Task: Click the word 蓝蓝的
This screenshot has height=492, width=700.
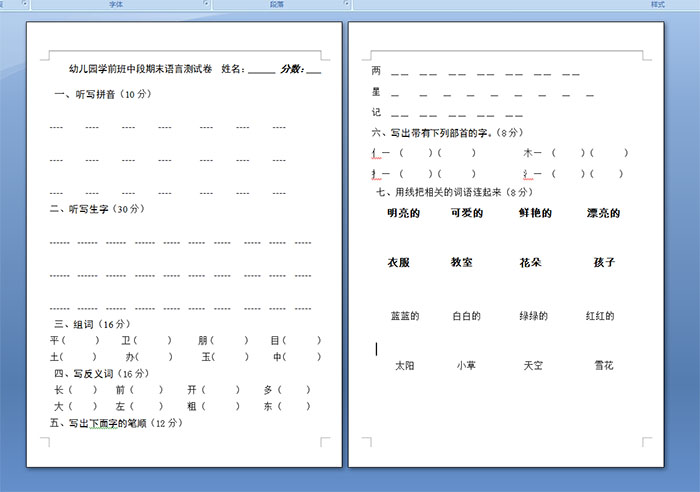Action: [x=405, y=316]
